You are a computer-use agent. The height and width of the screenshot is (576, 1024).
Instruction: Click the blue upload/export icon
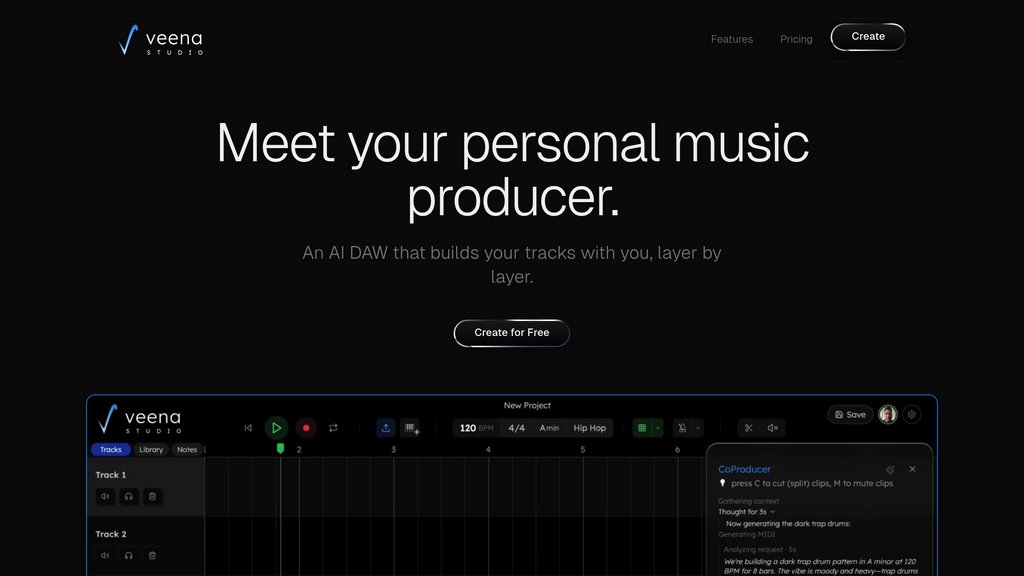pyautogui.click(x=386, y=428)
